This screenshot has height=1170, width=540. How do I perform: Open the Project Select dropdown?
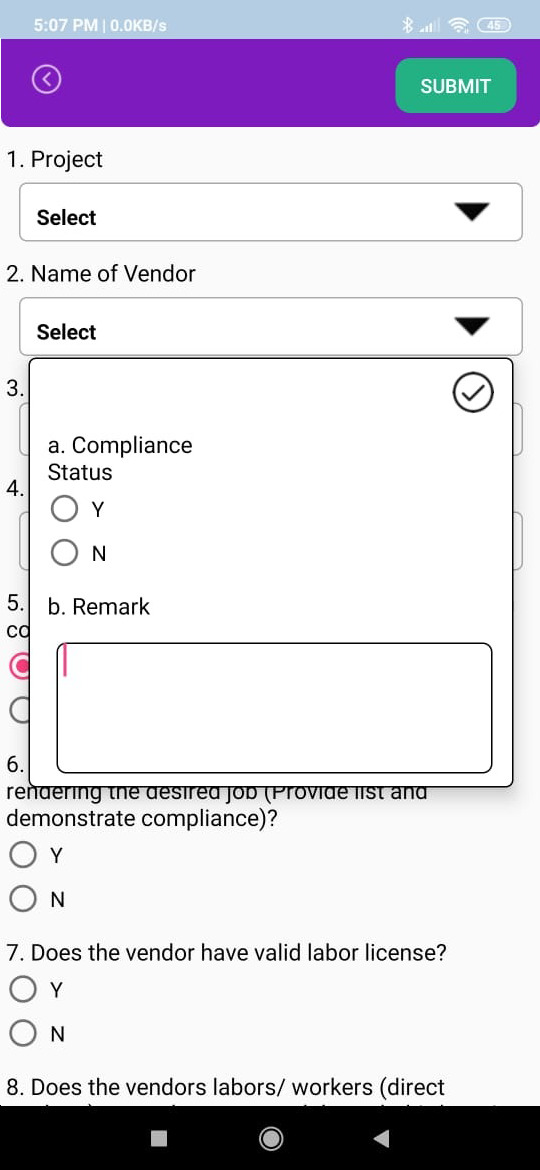pyautogui.click(x=271, y=212)
